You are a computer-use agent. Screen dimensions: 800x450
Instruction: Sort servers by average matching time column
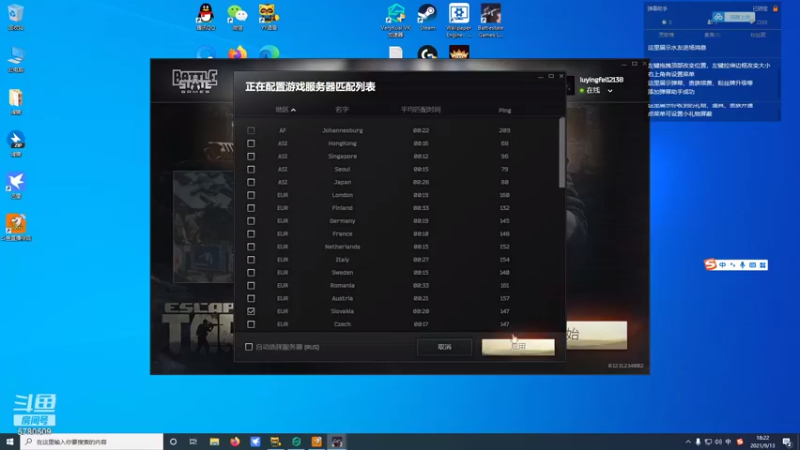point(420,110)
